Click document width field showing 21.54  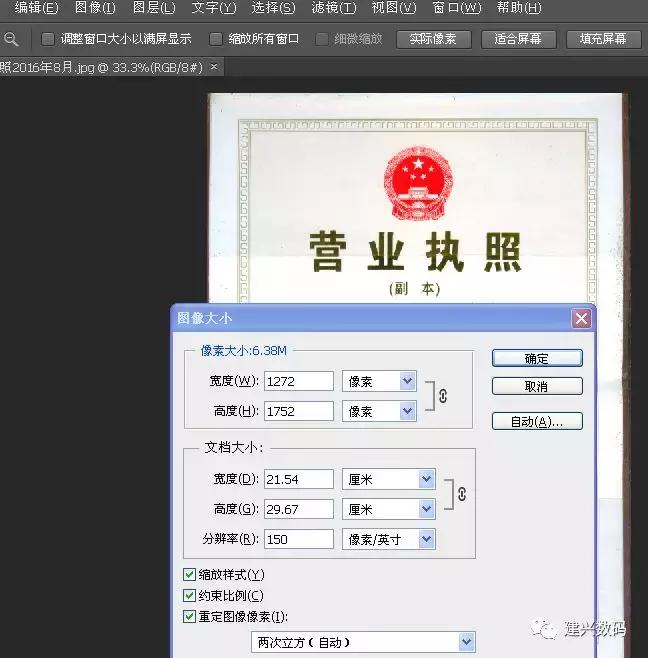click(x=299, y=479)
